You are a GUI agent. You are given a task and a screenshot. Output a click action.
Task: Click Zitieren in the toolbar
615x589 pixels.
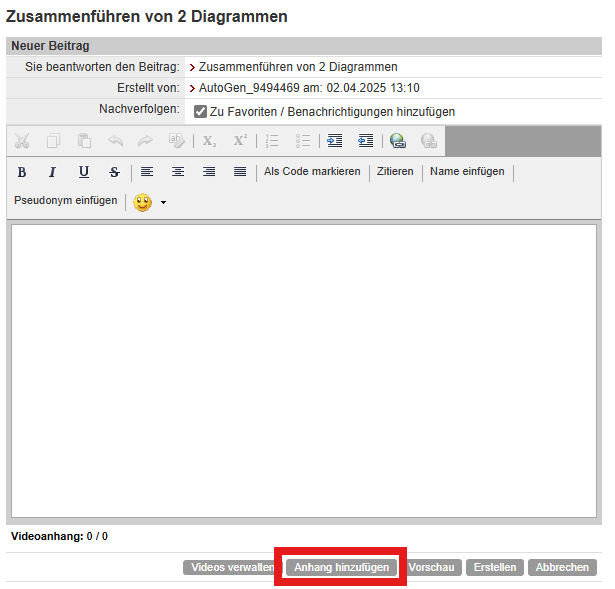pos(395,171)
